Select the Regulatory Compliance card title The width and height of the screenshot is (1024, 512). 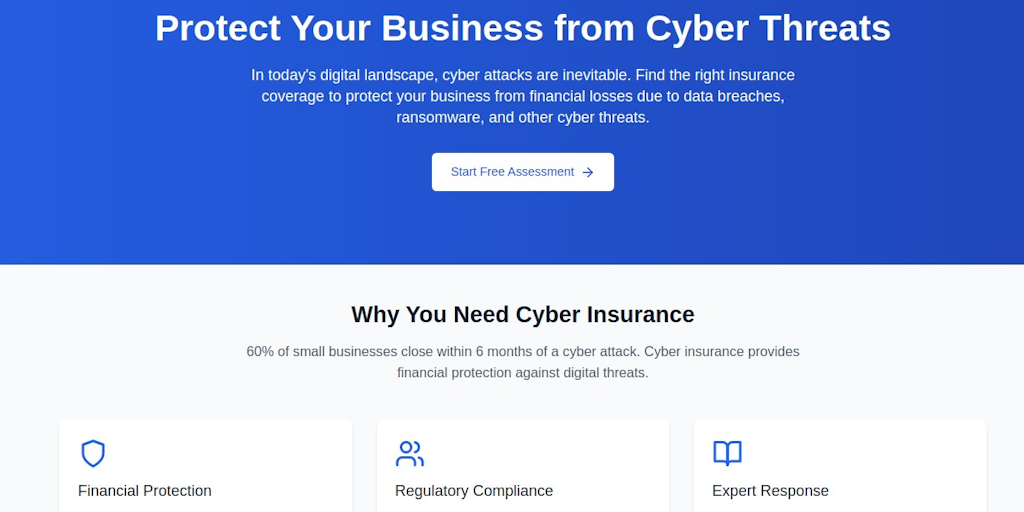pyautogui.click(x=473, y=490)
